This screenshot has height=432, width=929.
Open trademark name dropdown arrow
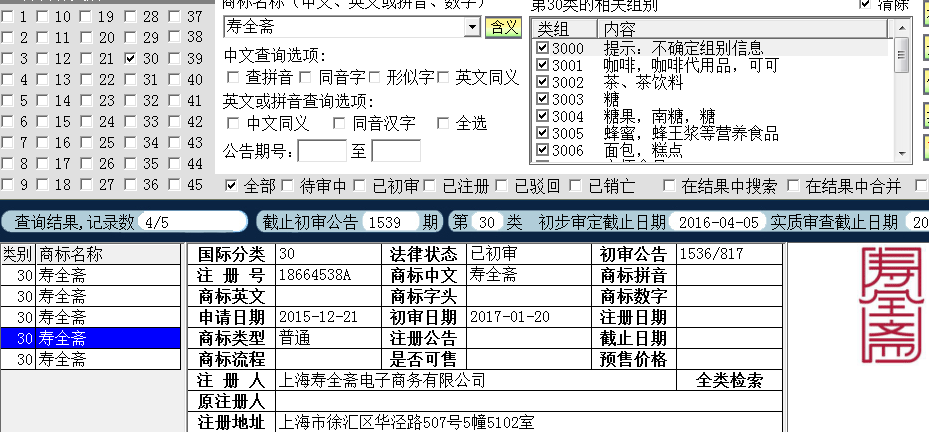[x=472, y=27]
